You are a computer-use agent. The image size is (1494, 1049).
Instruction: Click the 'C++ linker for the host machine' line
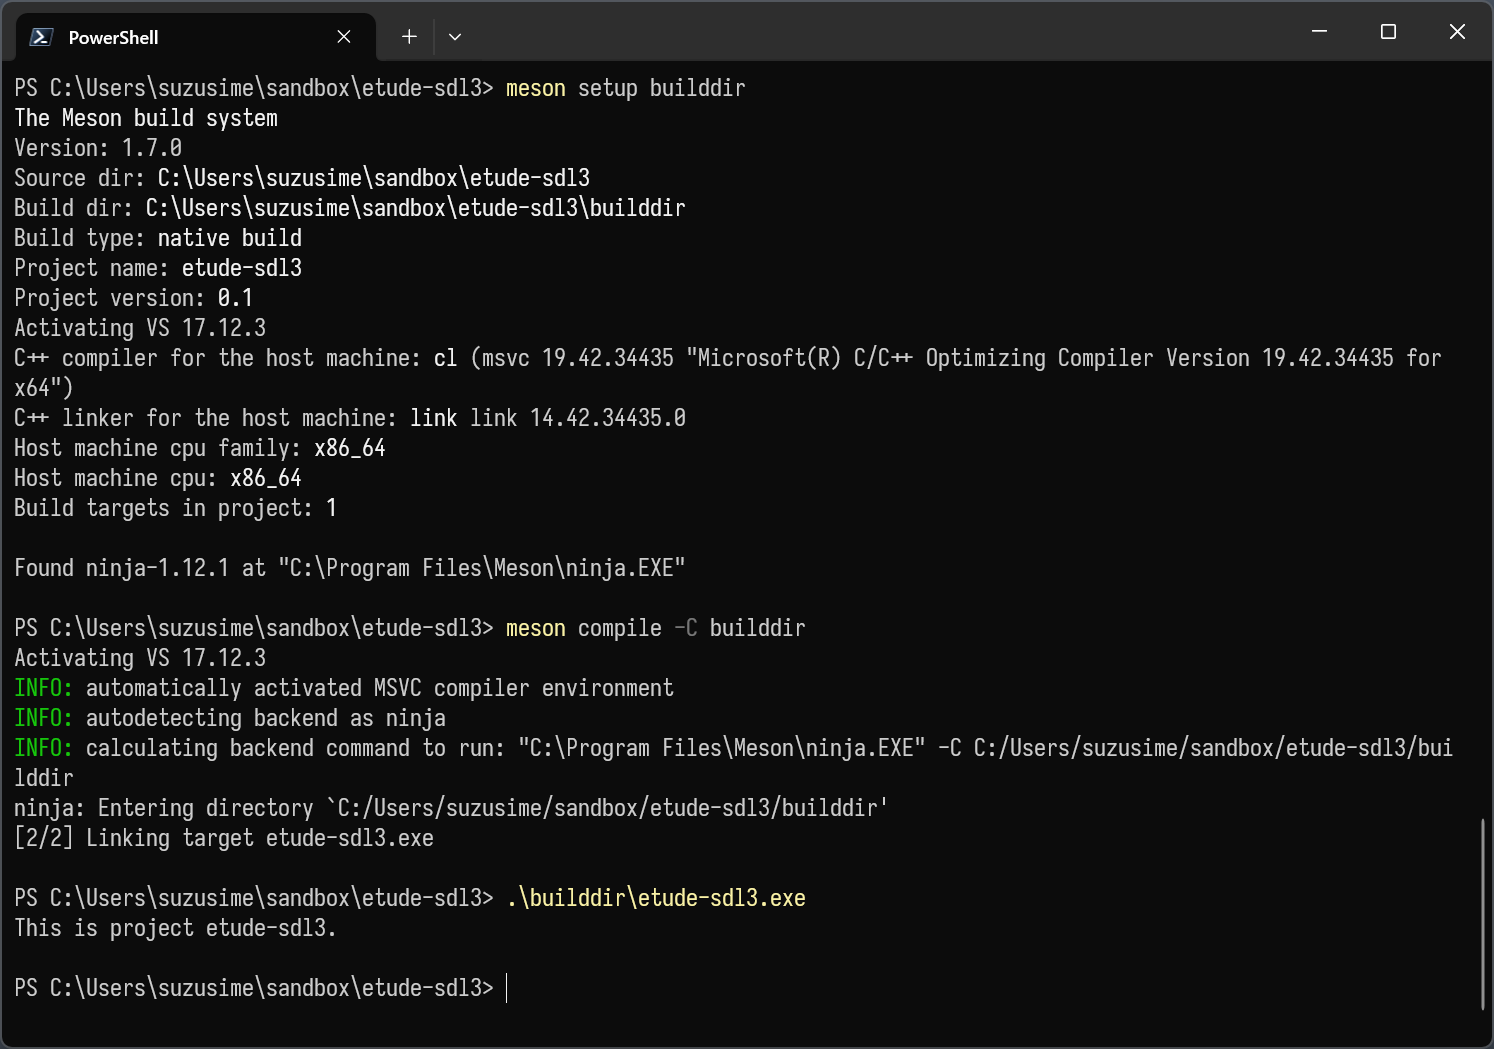[x=350, y=418]
